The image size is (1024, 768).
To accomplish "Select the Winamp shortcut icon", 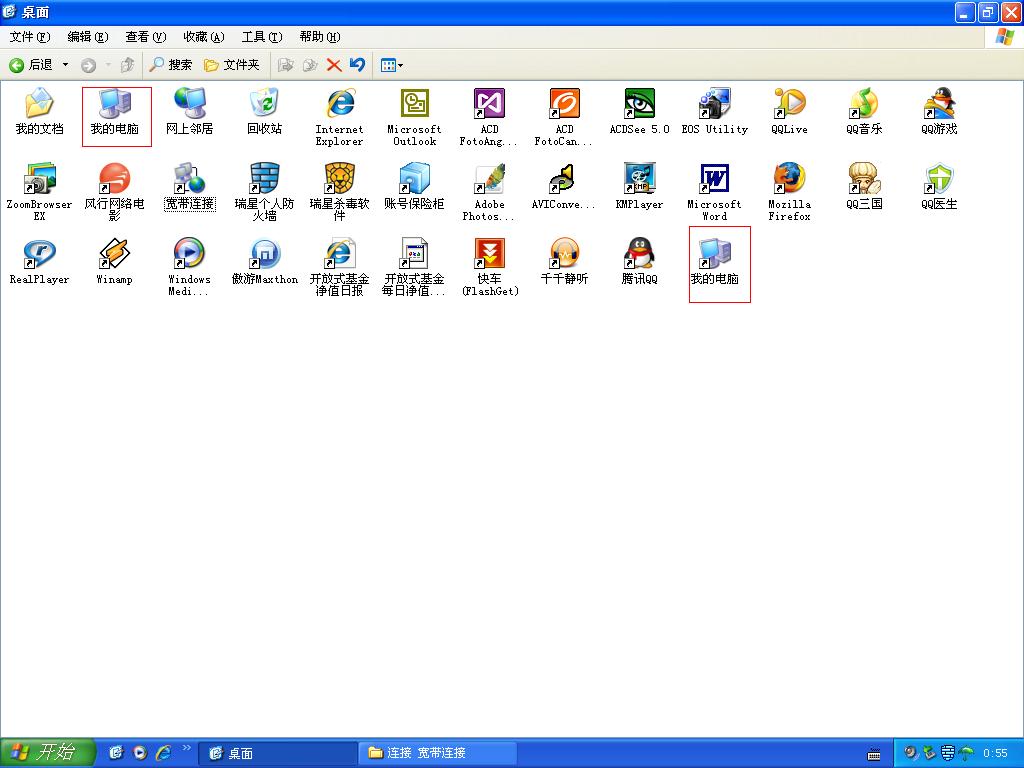I will [x=114, y=255].
